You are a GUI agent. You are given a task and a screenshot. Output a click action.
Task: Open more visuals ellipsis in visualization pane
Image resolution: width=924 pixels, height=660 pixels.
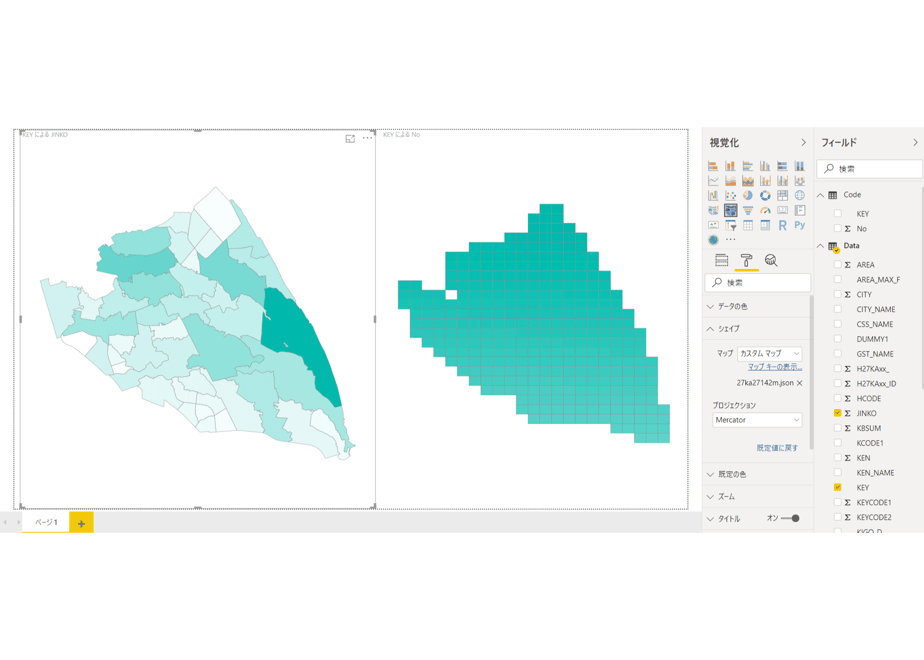point(730,240)
